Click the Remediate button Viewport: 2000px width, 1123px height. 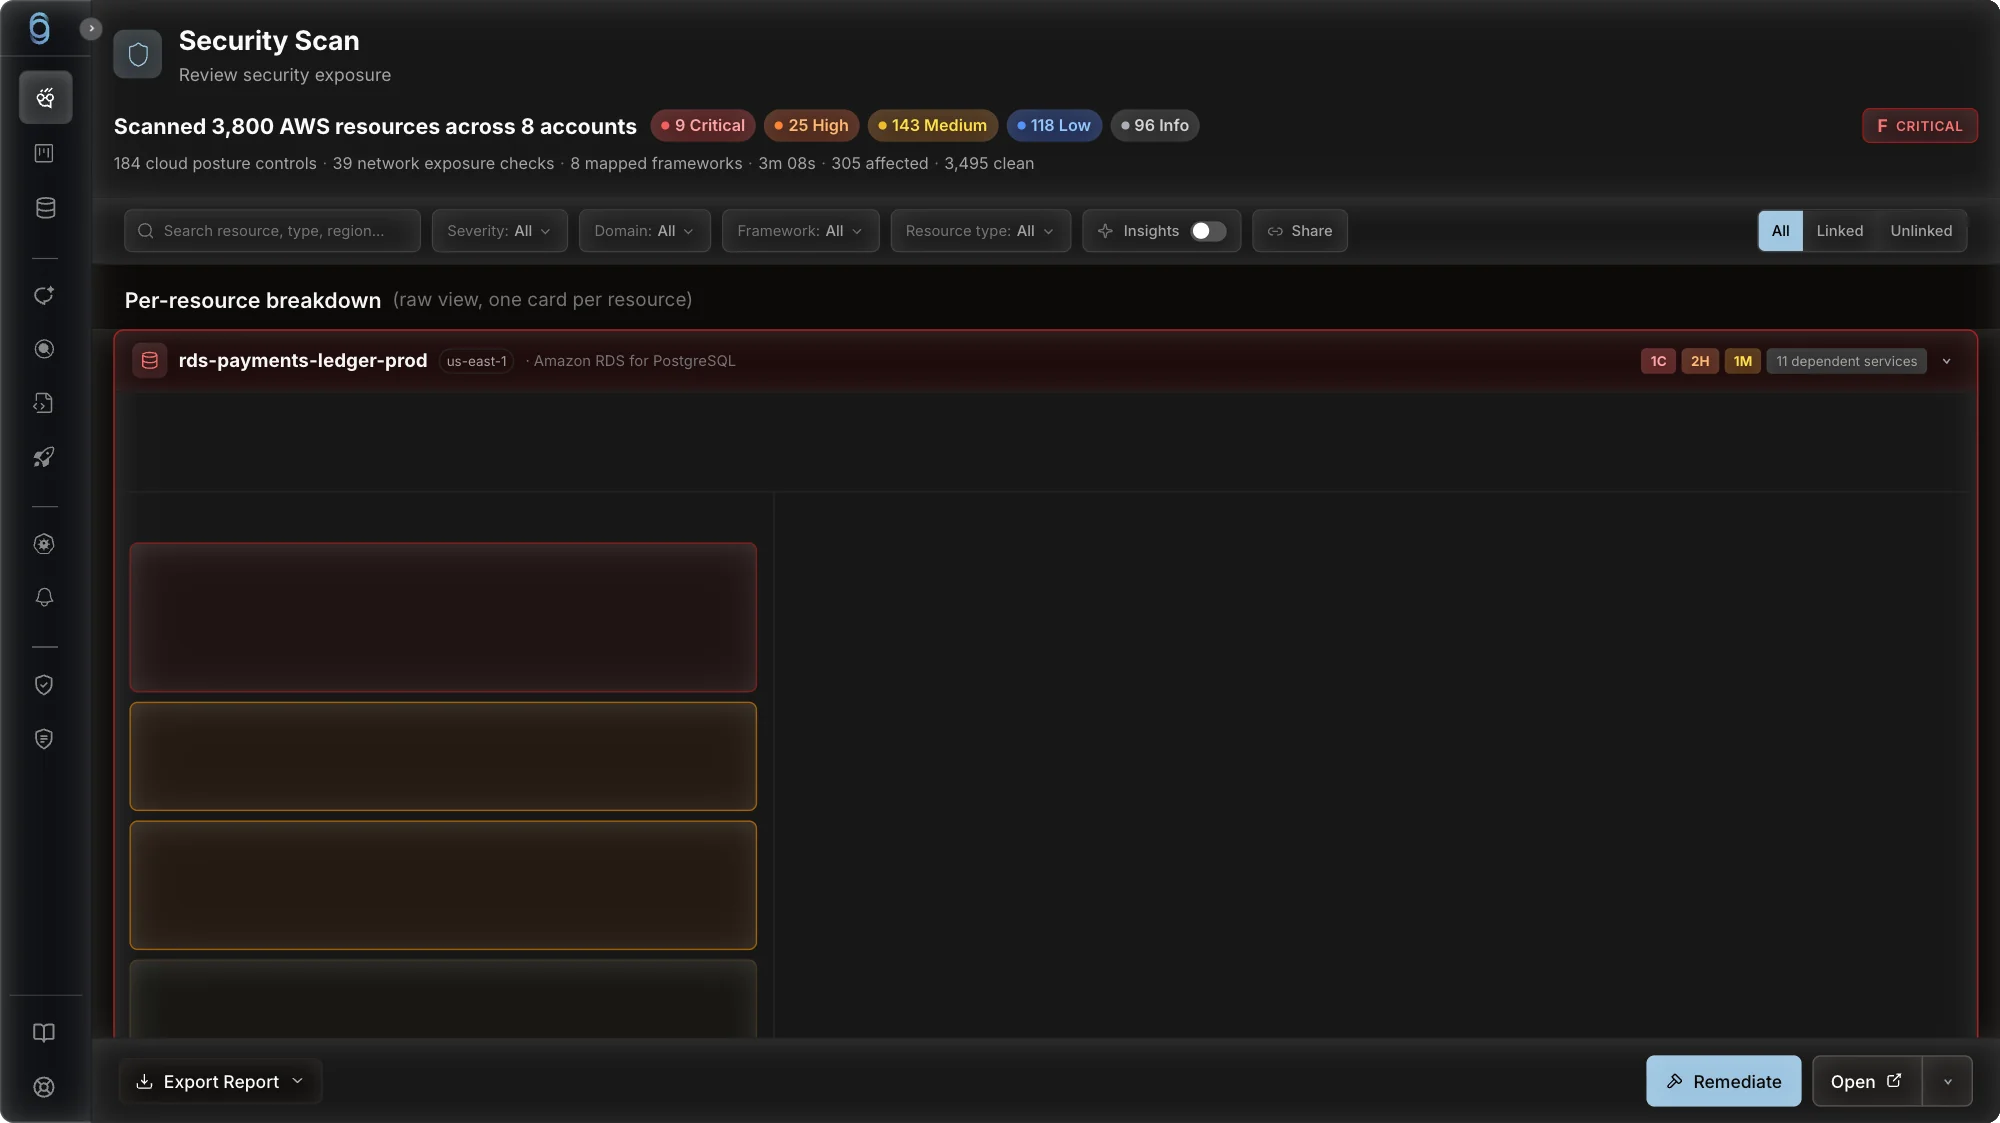click(1723, 1081)
